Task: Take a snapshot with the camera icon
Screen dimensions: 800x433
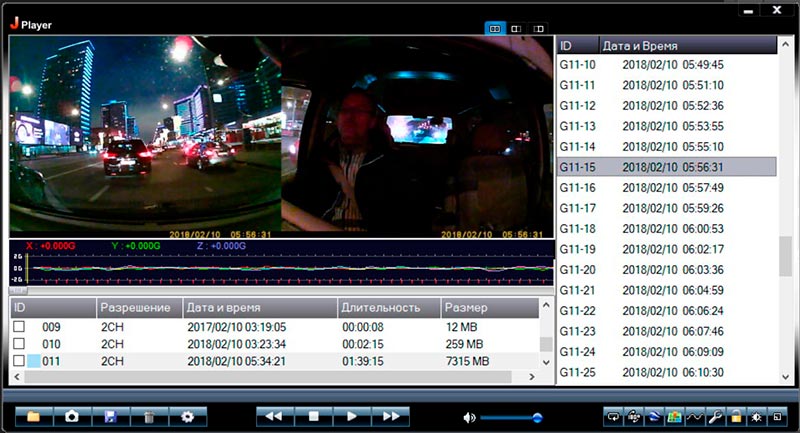Action: click(x=72, y=416)
